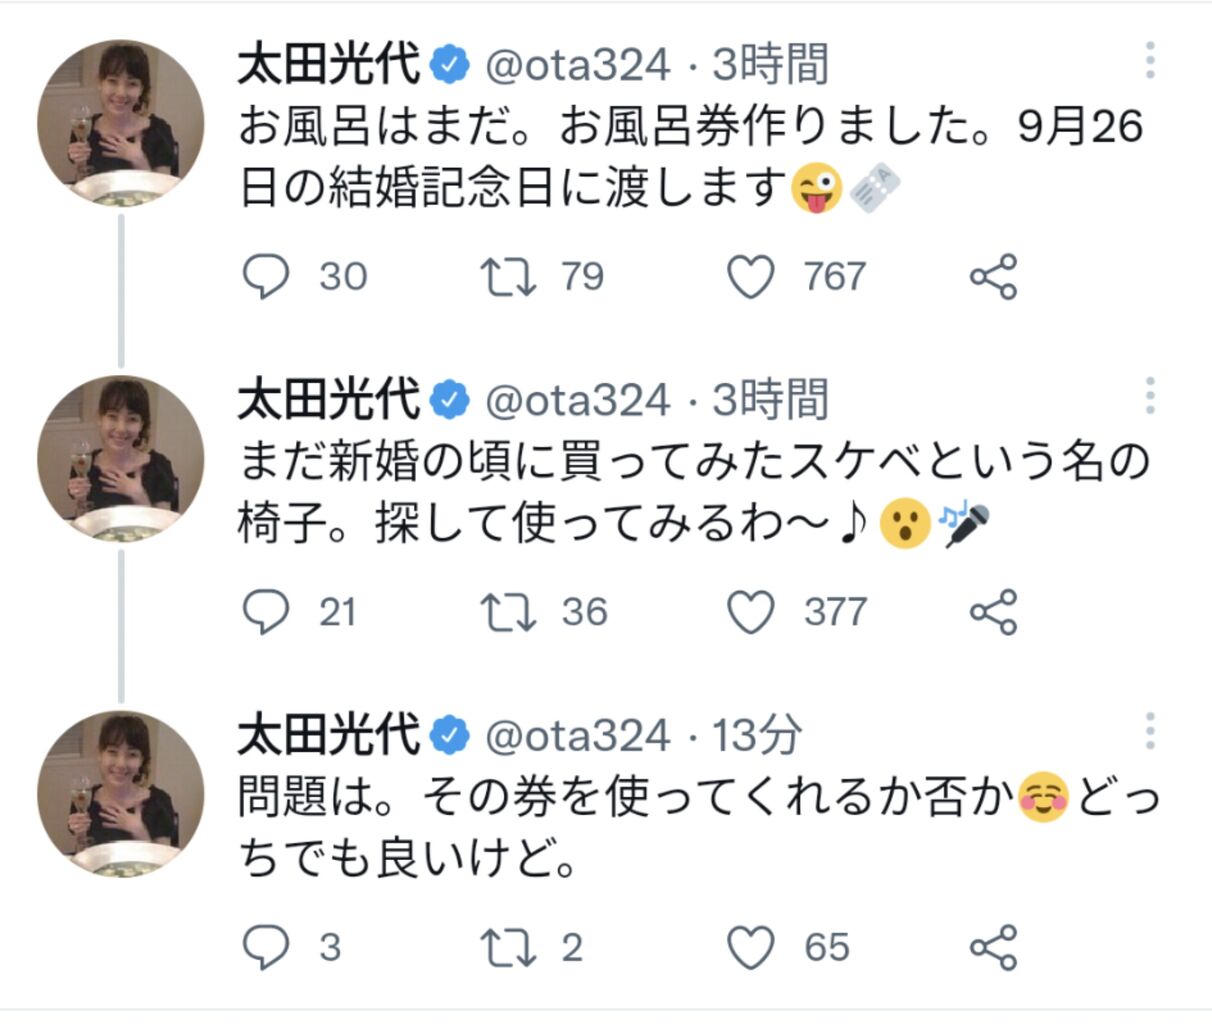Retweet the tweet with 2 retweets
The height and width of the screenshot is (1024, 1212).
pos(509,947)
